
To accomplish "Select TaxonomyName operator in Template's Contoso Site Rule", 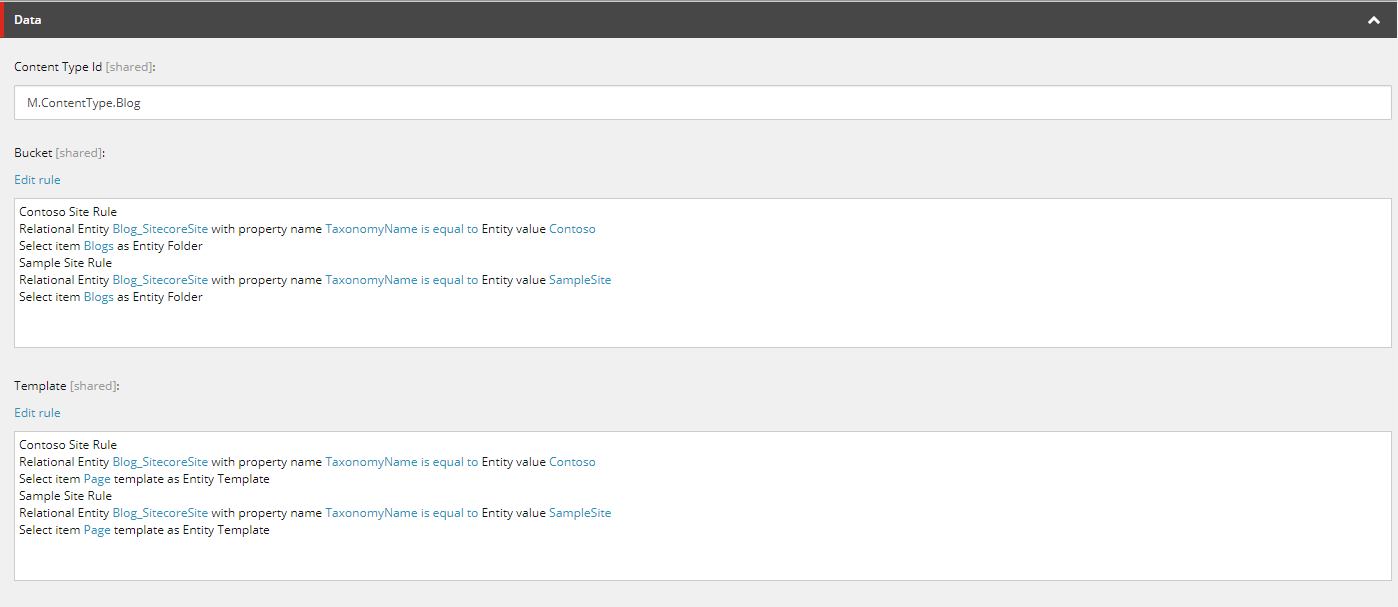I will [401, 462].
